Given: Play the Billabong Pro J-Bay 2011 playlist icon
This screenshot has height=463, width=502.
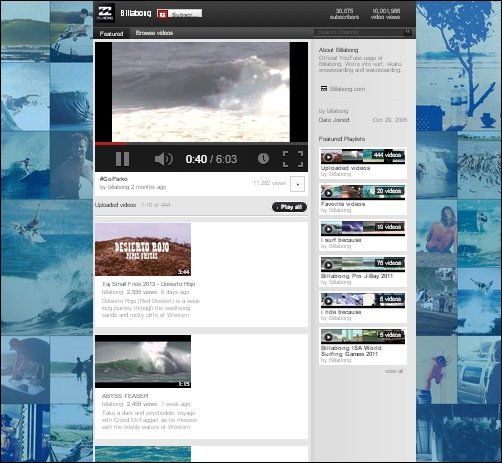Looking at the screenshot, I should click(328, 265).
